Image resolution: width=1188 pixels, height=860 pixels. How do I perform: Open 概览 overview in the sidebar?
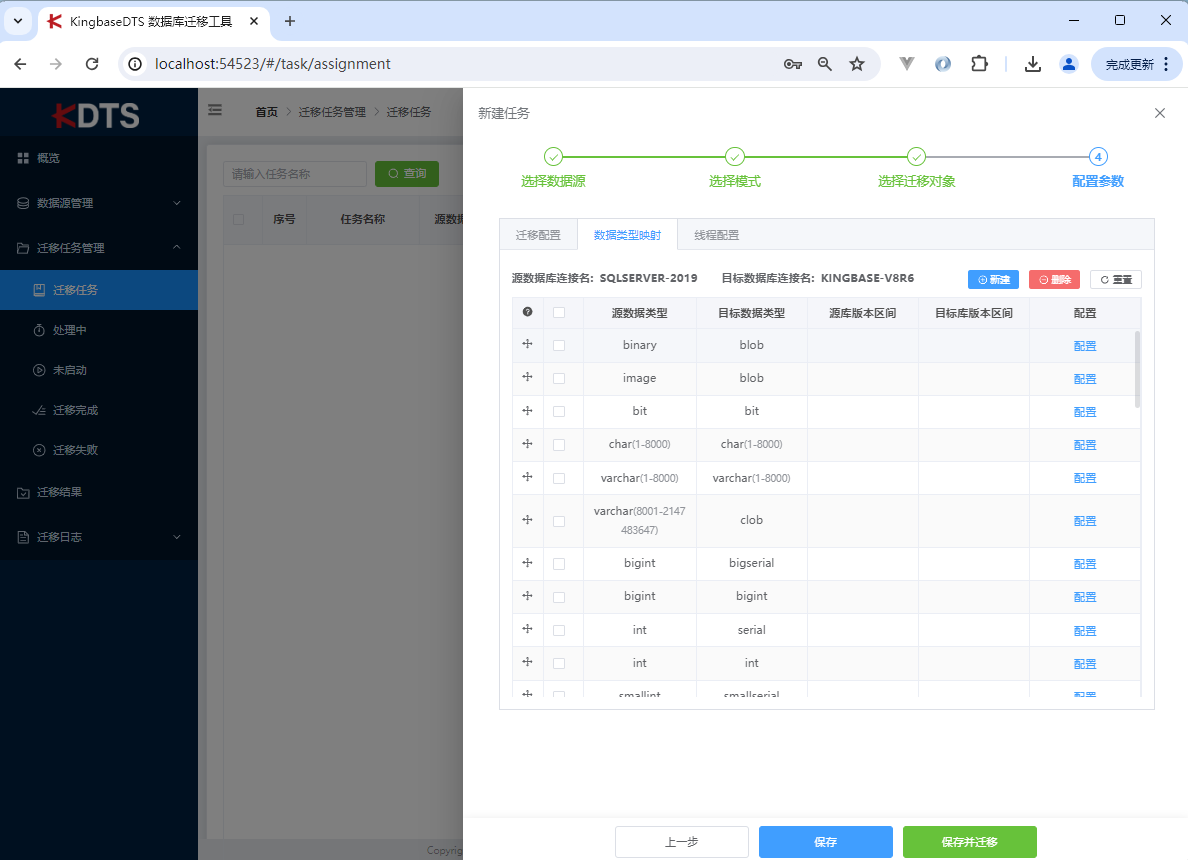coord(49,158)
